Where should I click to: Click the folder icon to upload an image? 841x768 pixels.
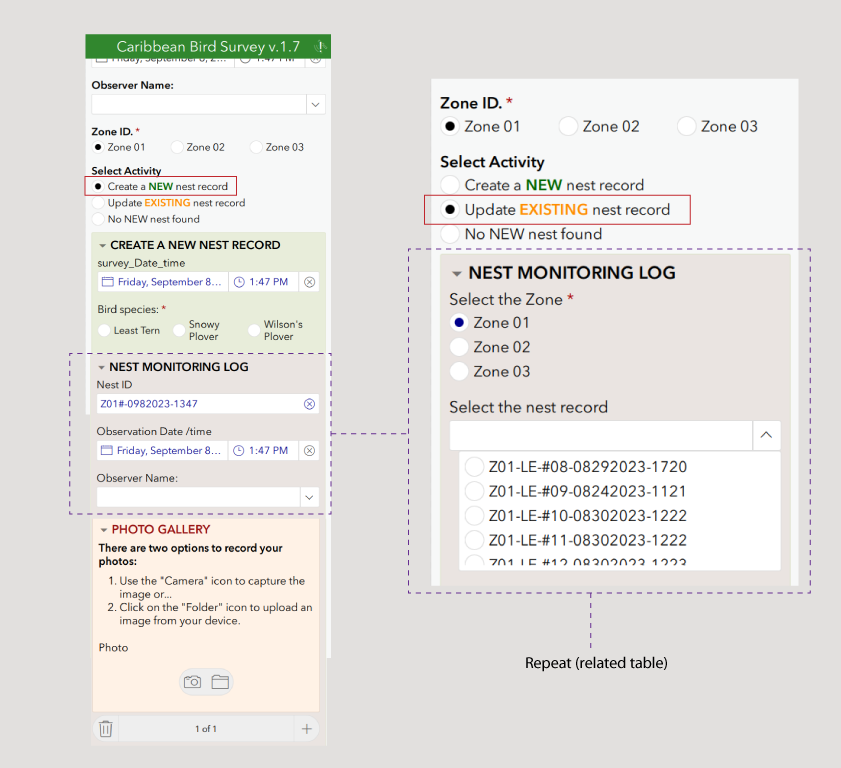coord(220,681)
